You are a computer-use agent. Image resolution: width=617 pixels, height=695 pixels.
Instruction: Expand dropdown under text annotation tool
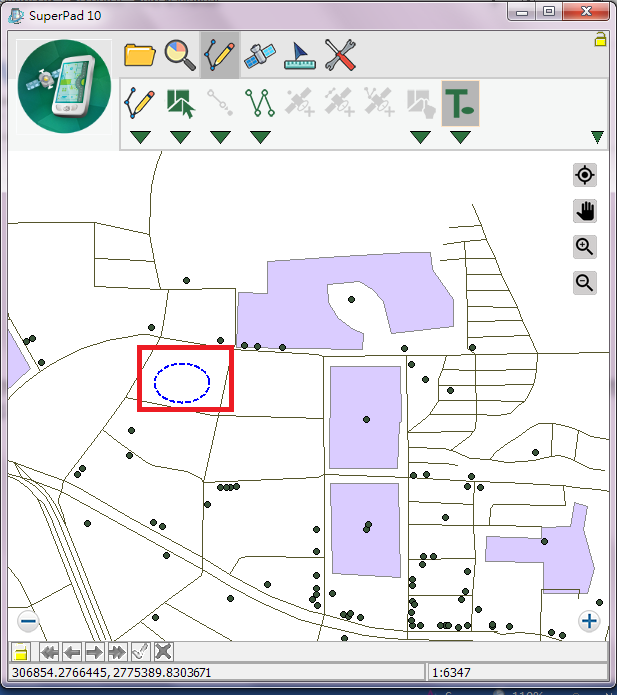pyautogui.click(x=460, y=137)
